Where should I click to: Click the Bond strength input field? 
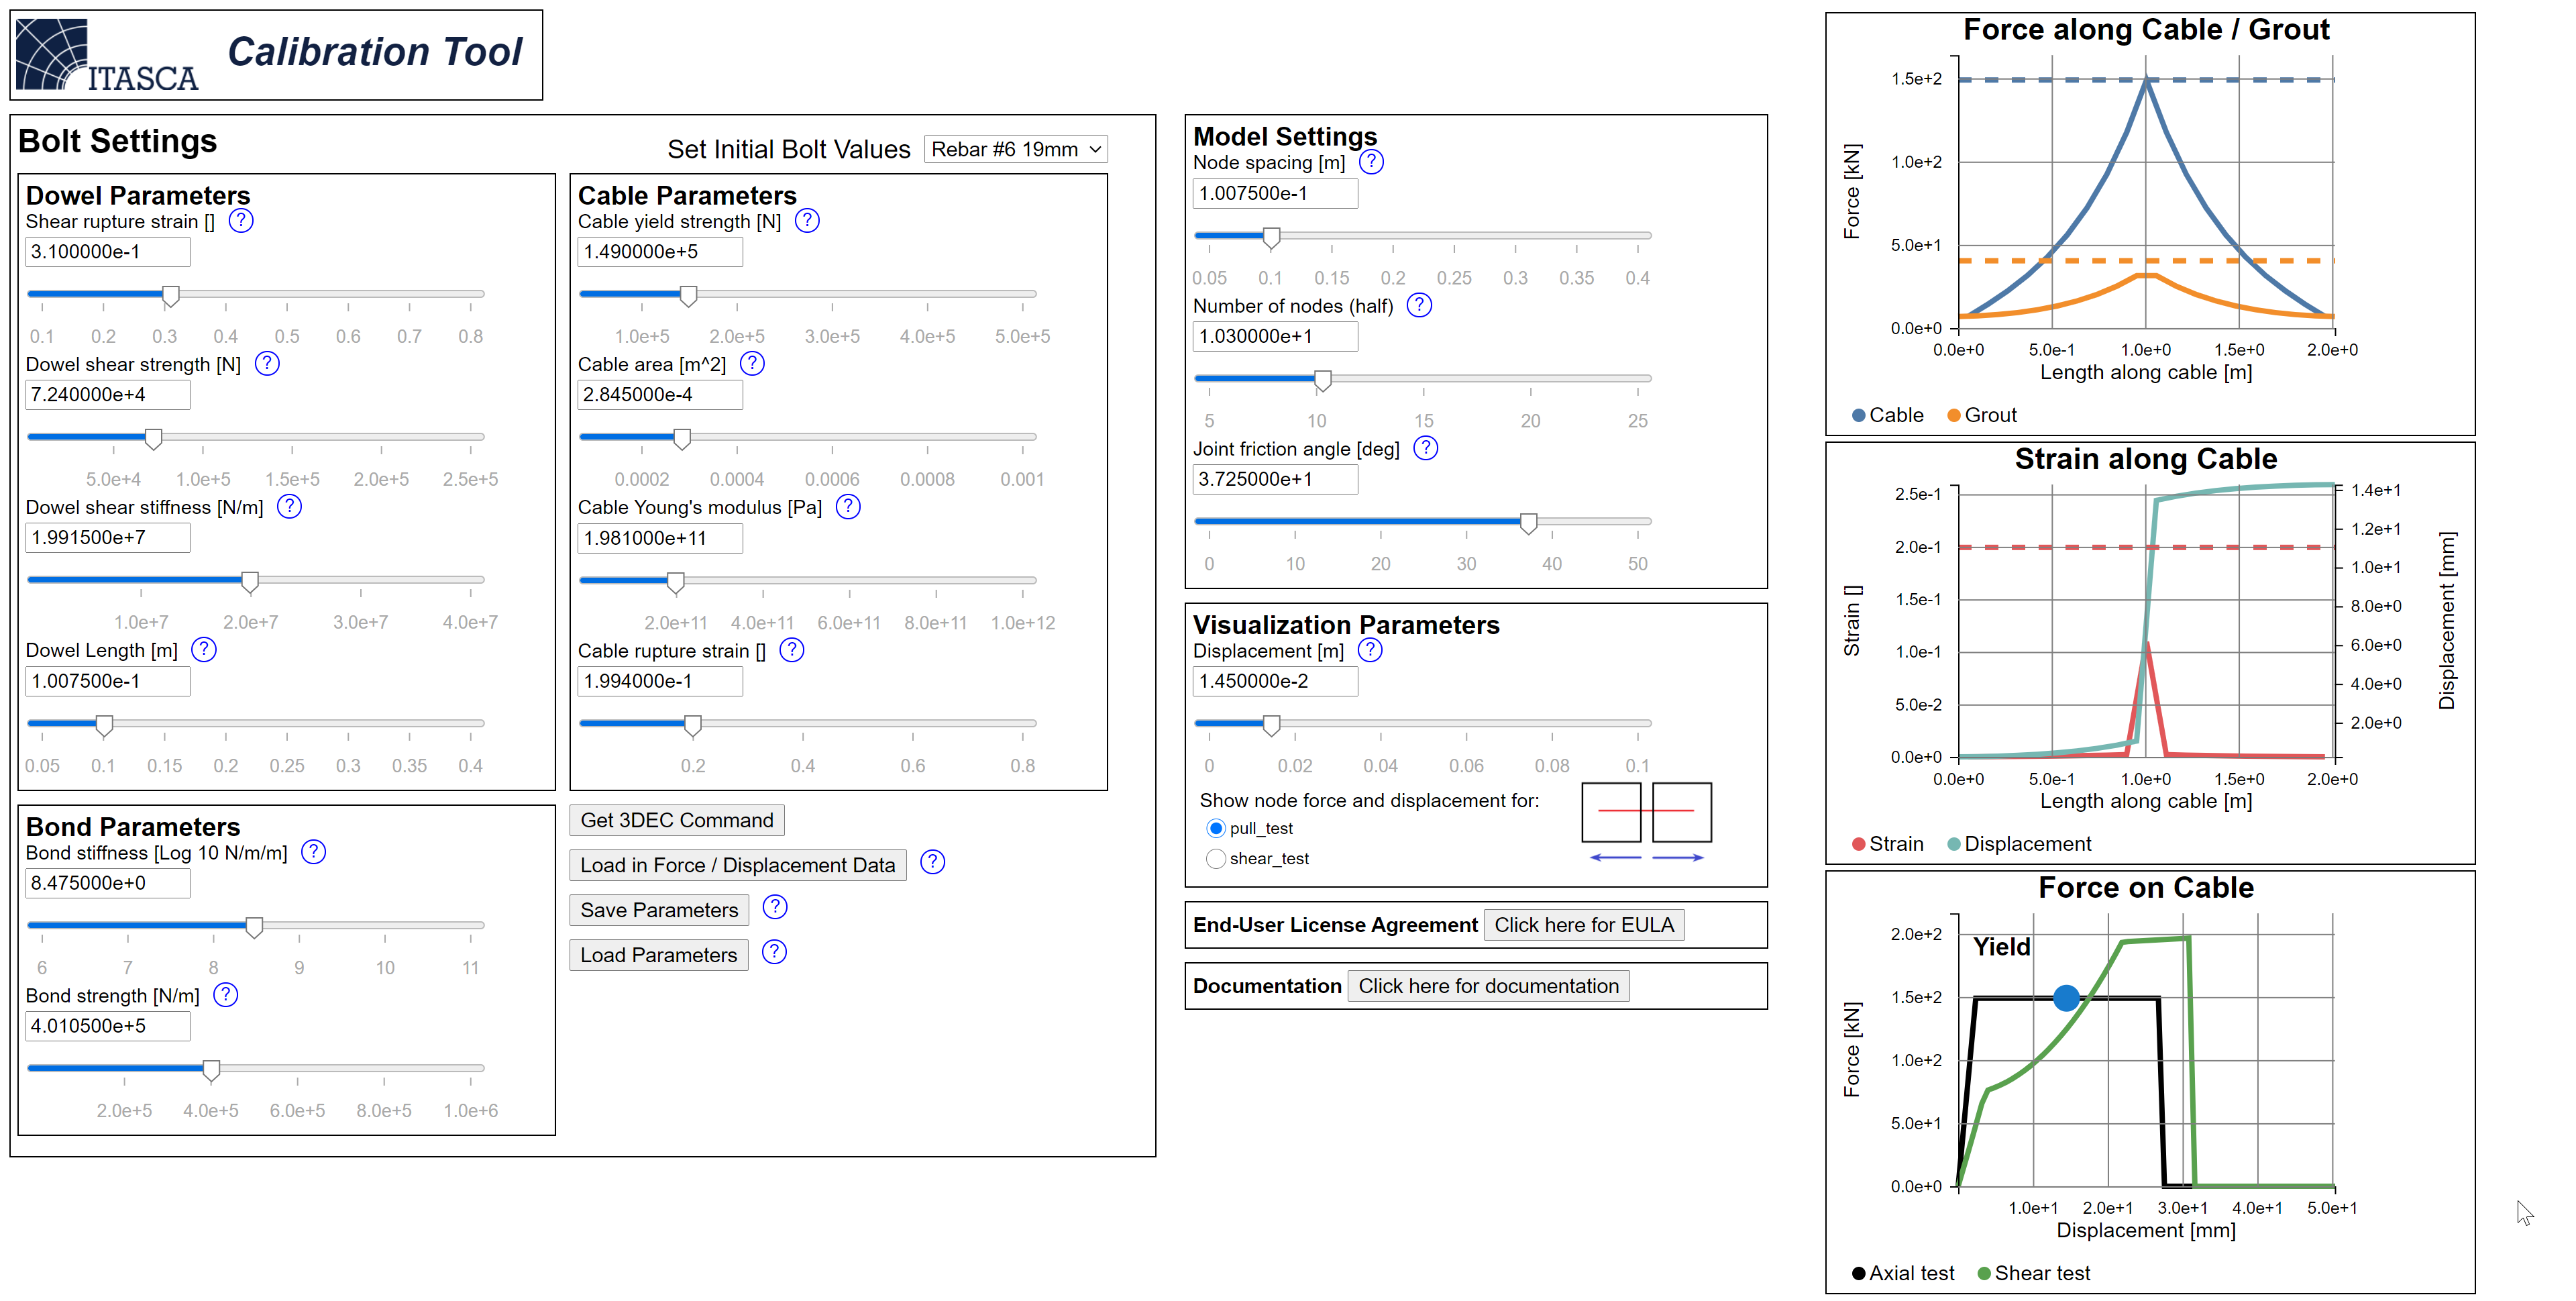click(x=108, y=1026)
